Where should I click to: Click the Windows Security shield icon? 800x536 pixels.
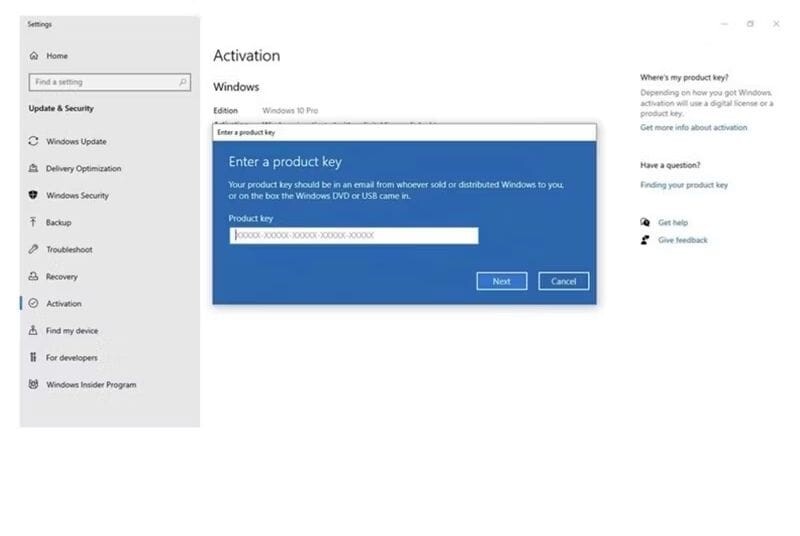pos(34,195)
